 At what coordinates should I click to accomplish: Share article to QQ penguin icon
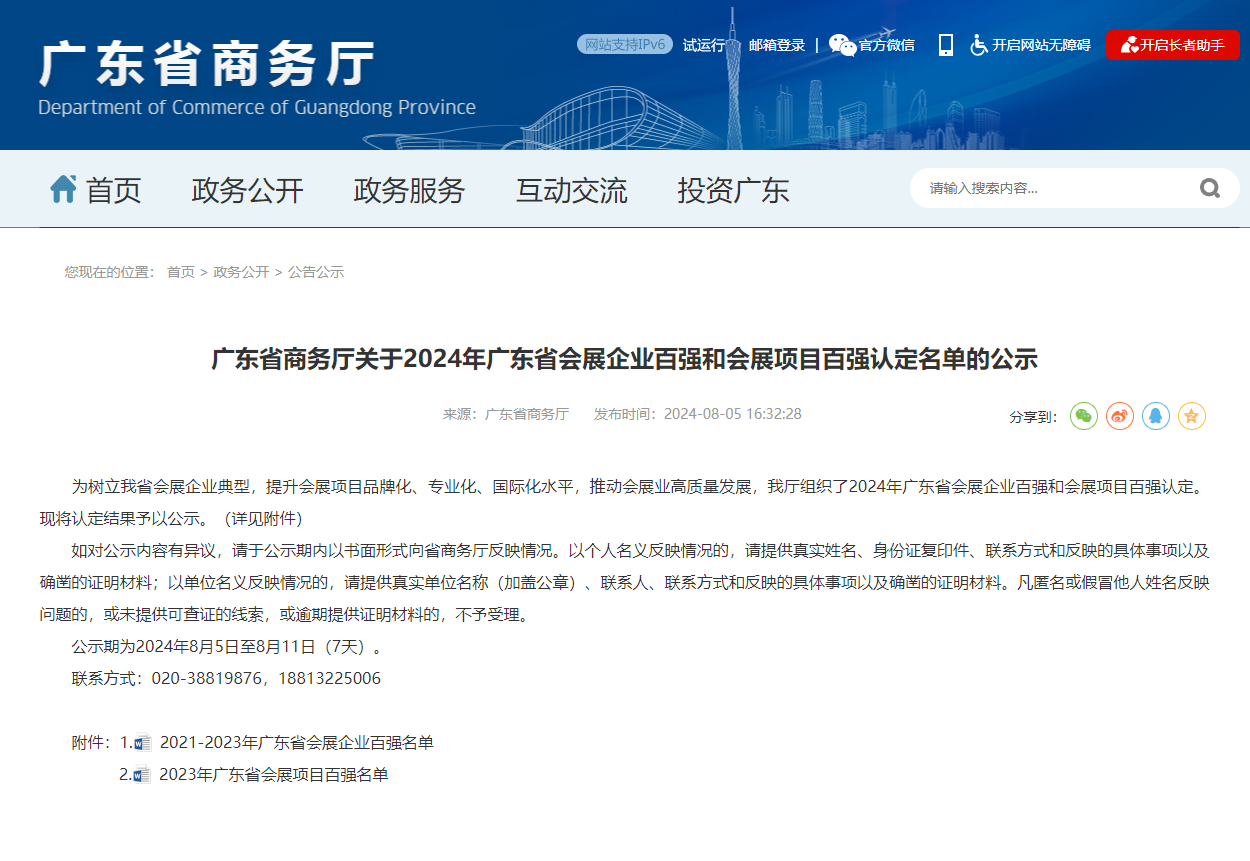tap(1156, 416)
